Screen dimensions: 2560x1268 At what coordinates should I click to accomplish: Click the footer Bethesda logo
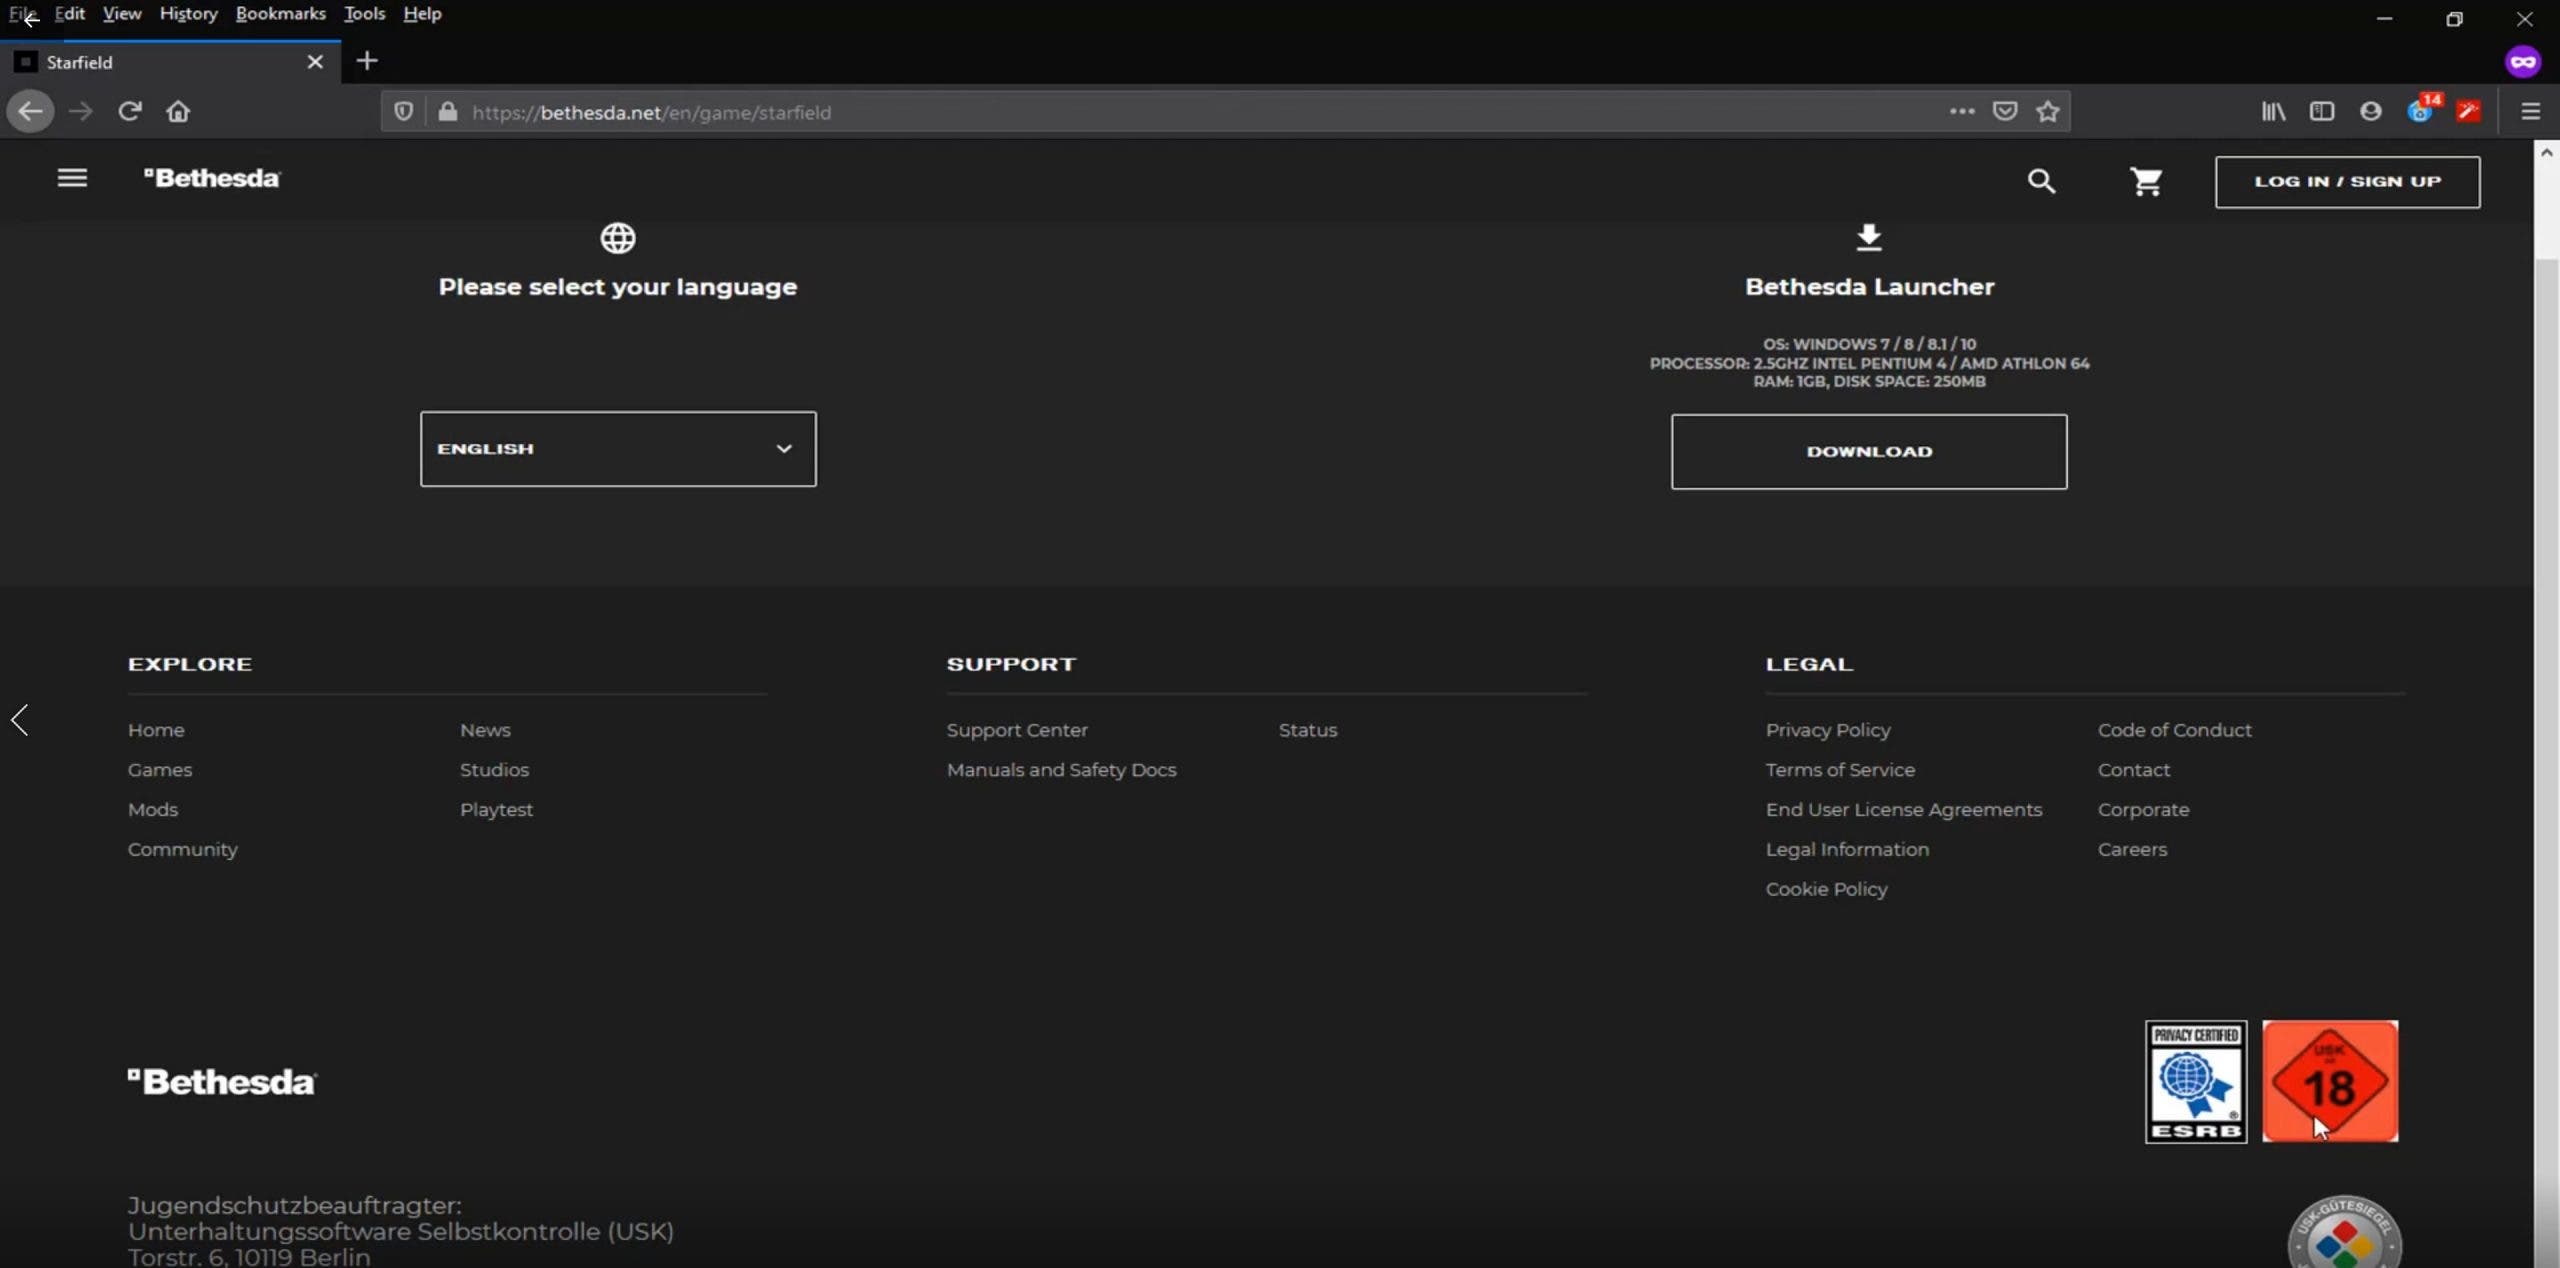point(222,1082)
